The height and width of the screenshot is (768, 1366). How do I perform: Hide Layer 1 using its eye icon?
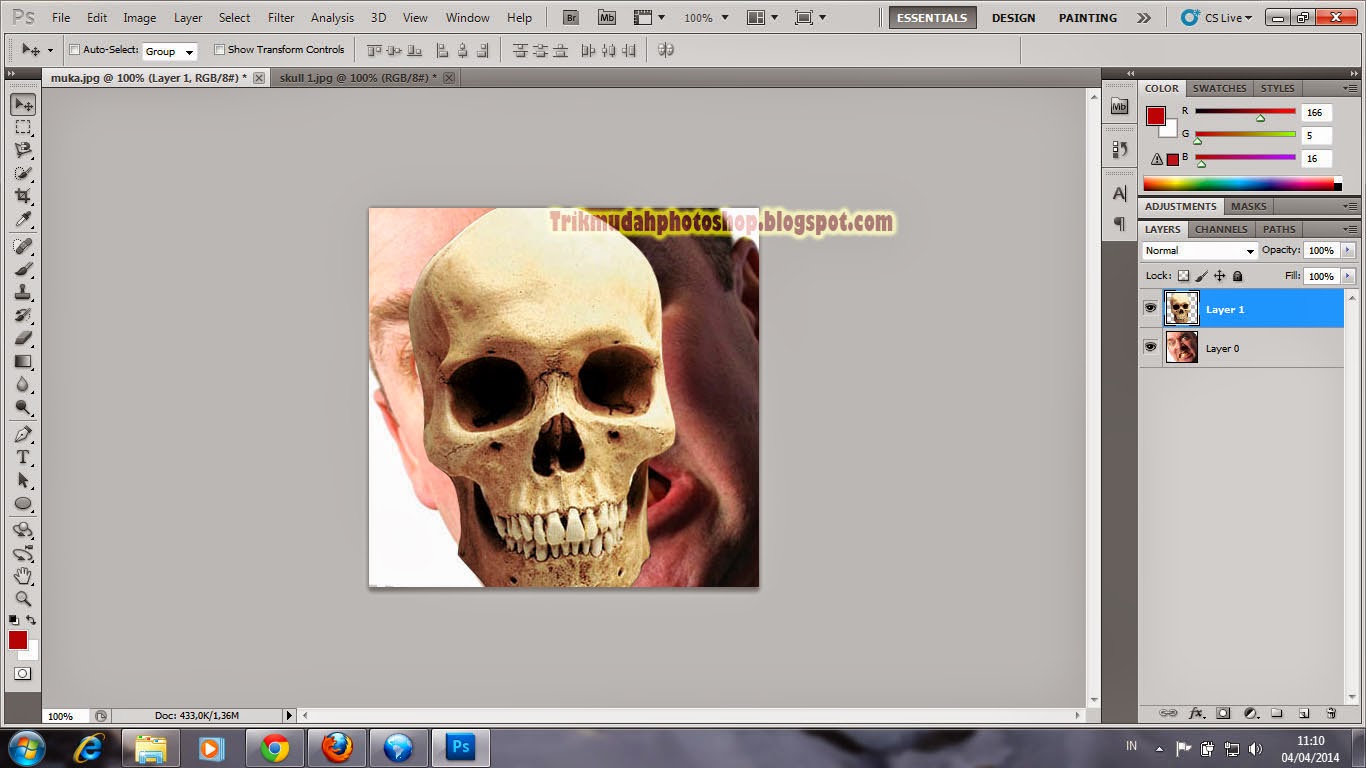pos(1150,308)
